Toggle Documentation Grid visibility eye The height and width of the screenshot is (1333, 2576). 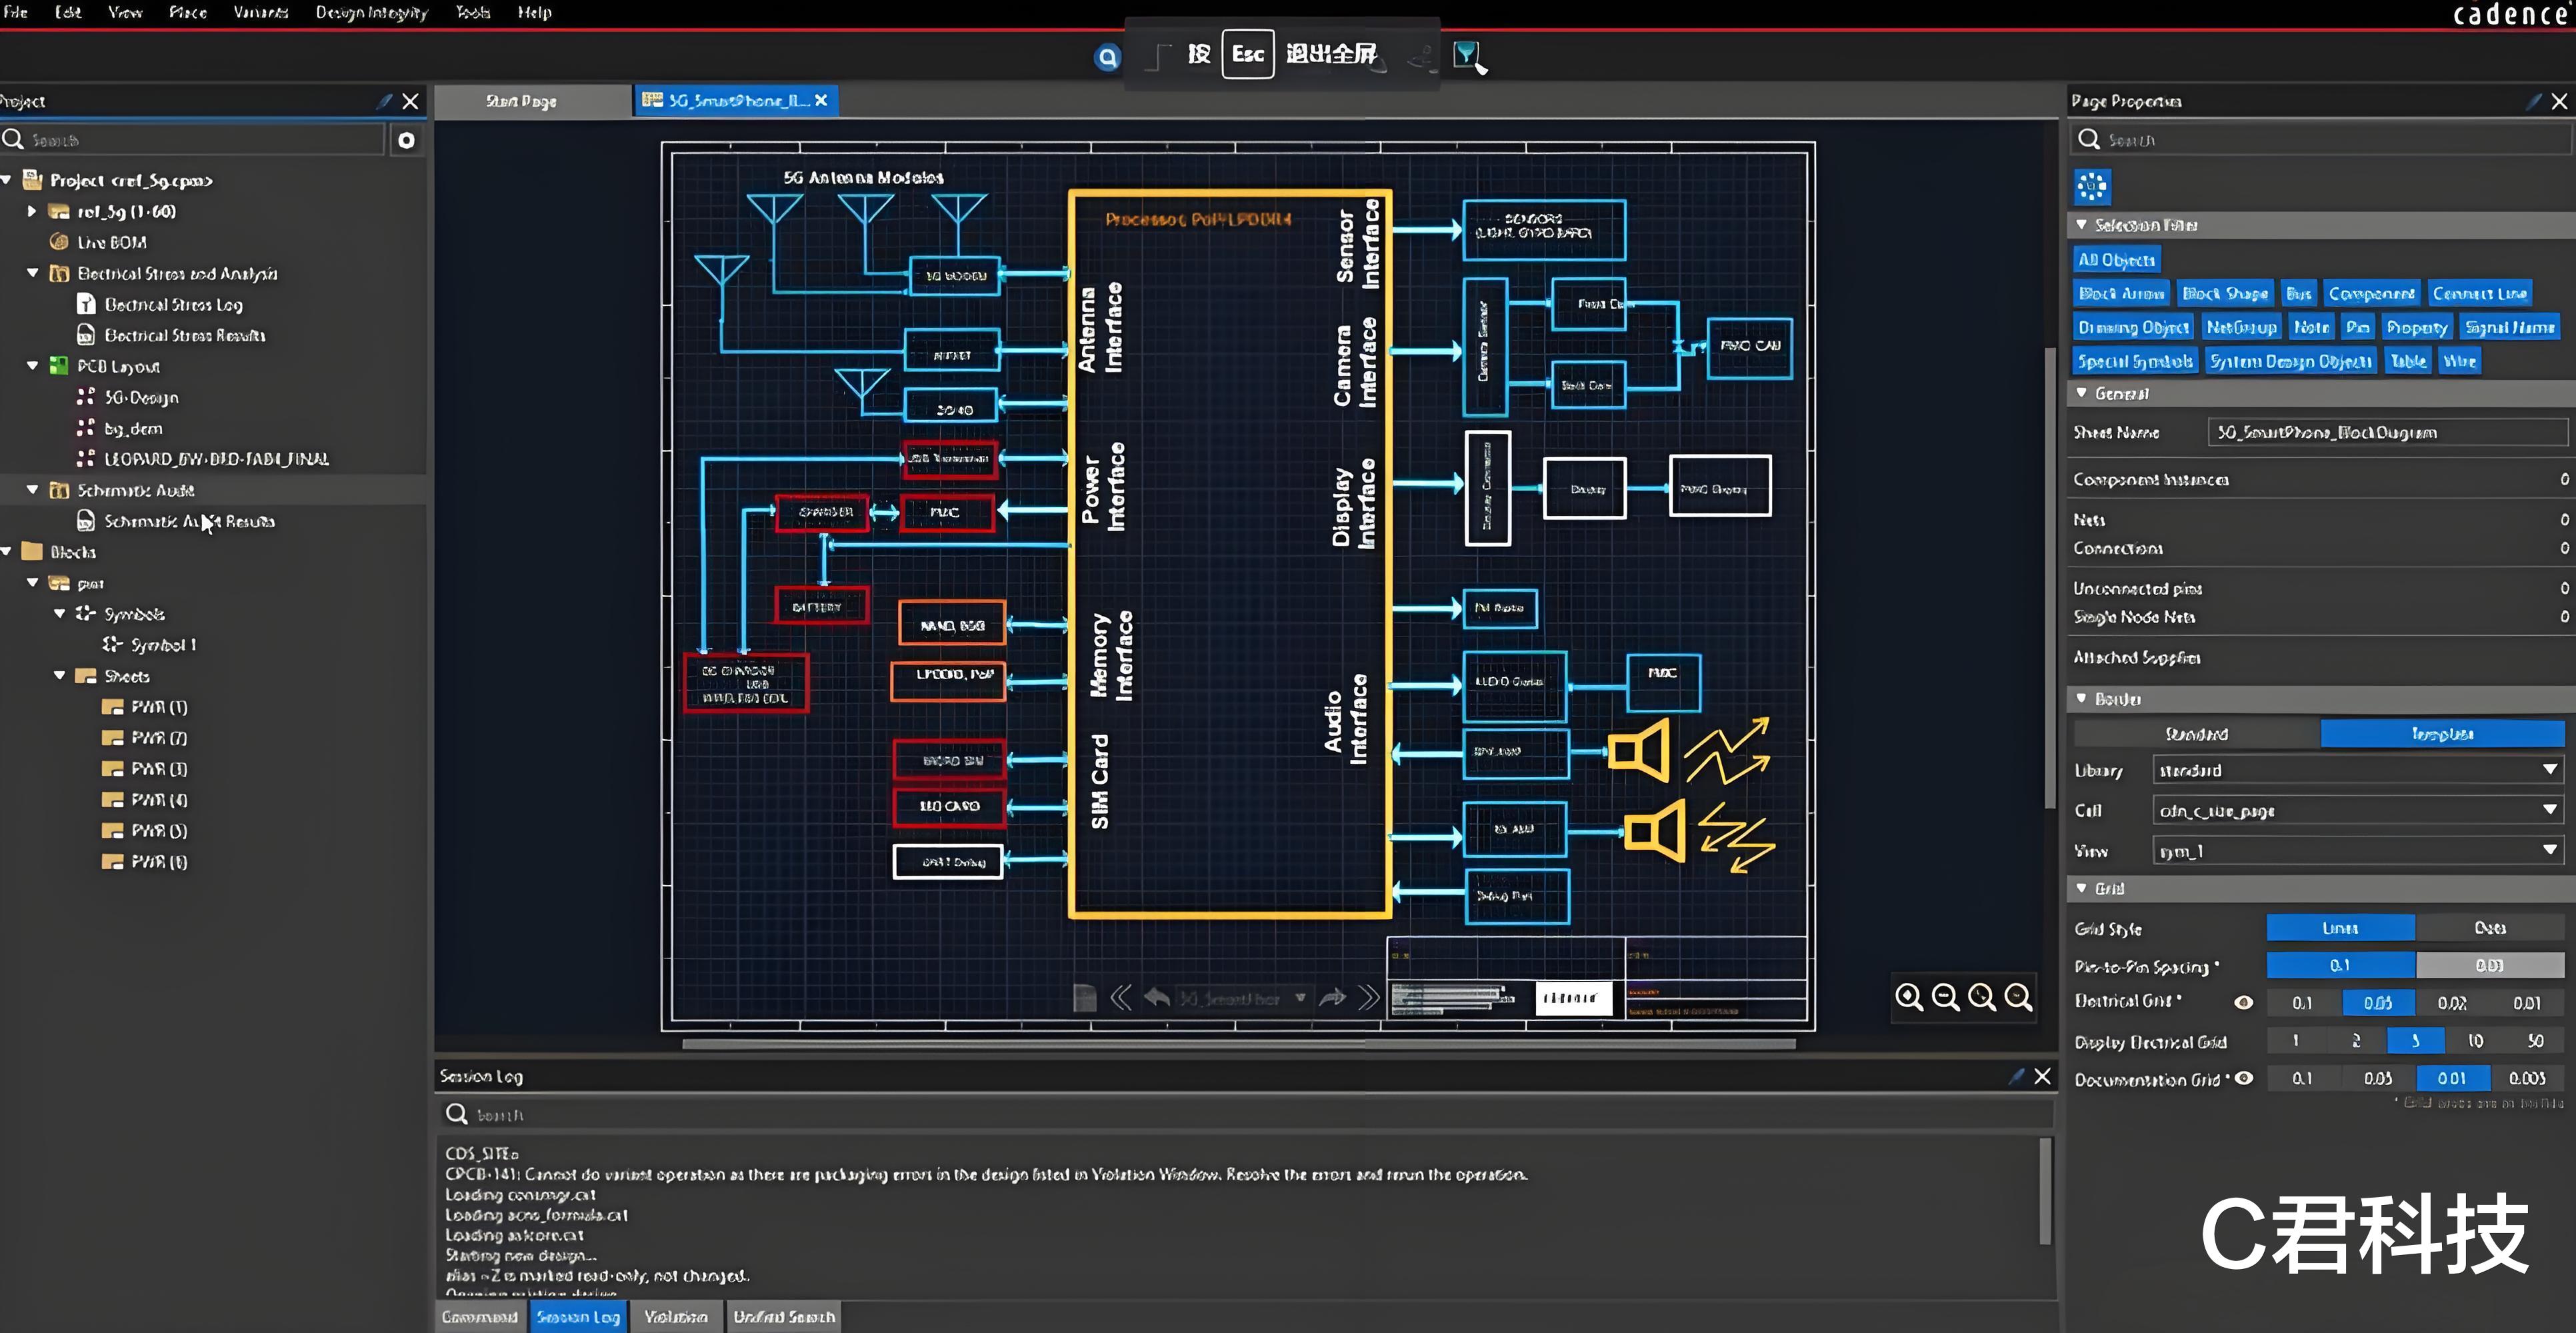pos(2244,1078)
